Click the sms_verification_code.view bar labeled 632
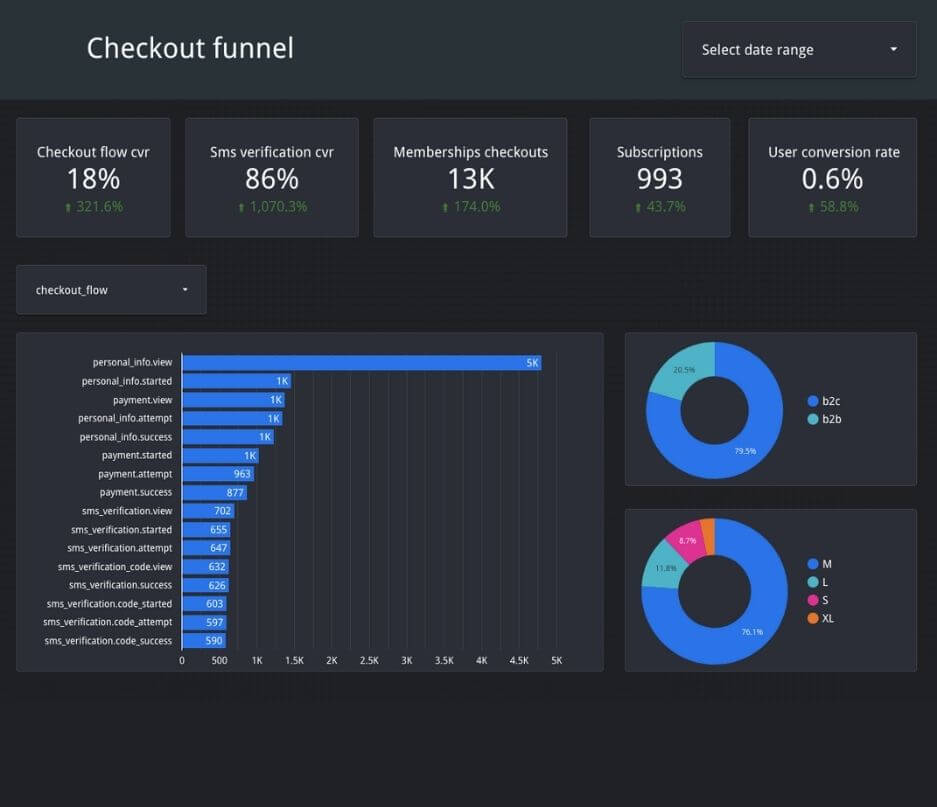Screen dimensions: 937x807 pyautogui.click(x=206, y=567)
